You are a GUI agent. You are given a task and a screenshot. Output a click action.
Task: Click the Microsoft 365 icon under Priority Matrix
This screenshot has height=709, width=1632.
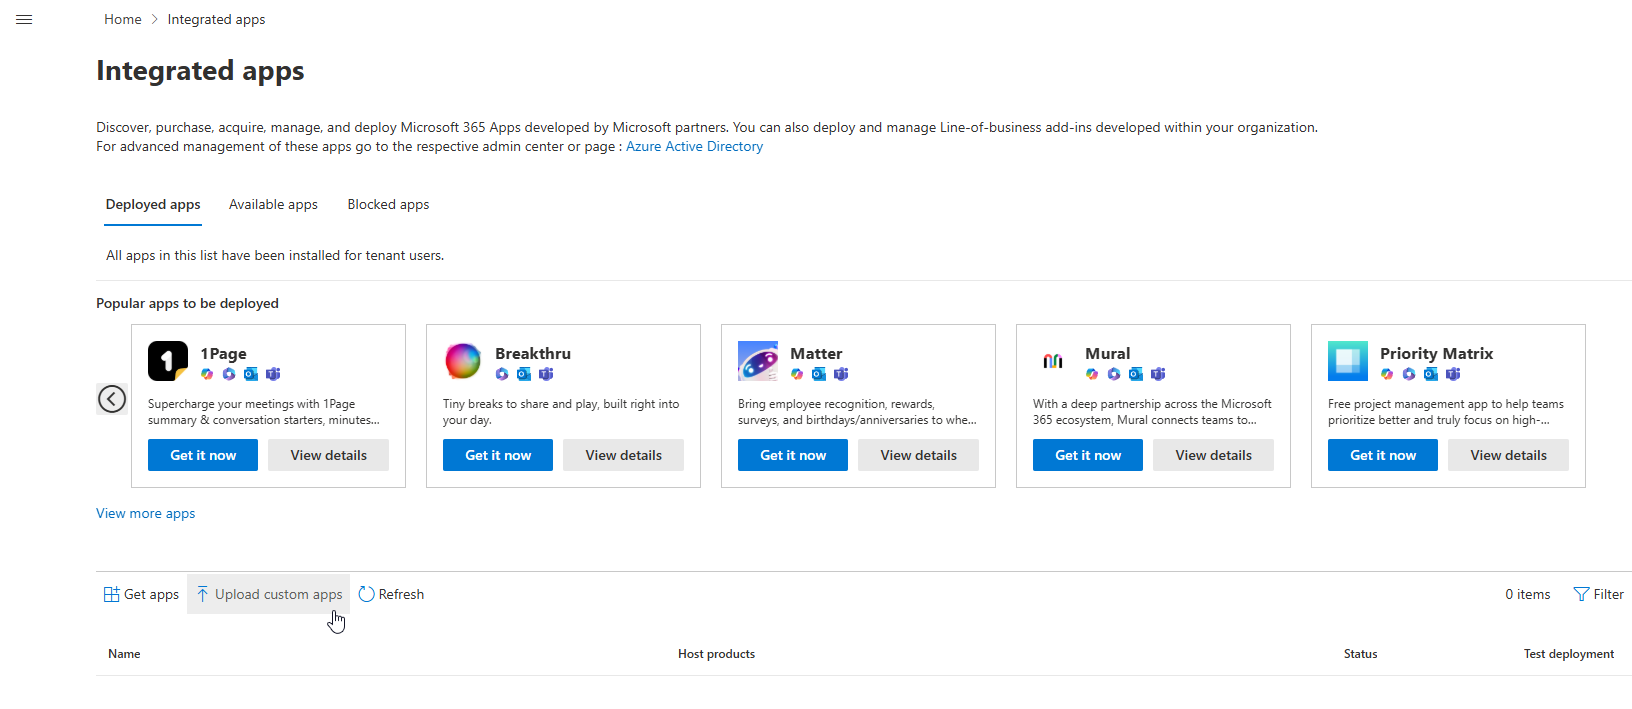[1409, 374]
